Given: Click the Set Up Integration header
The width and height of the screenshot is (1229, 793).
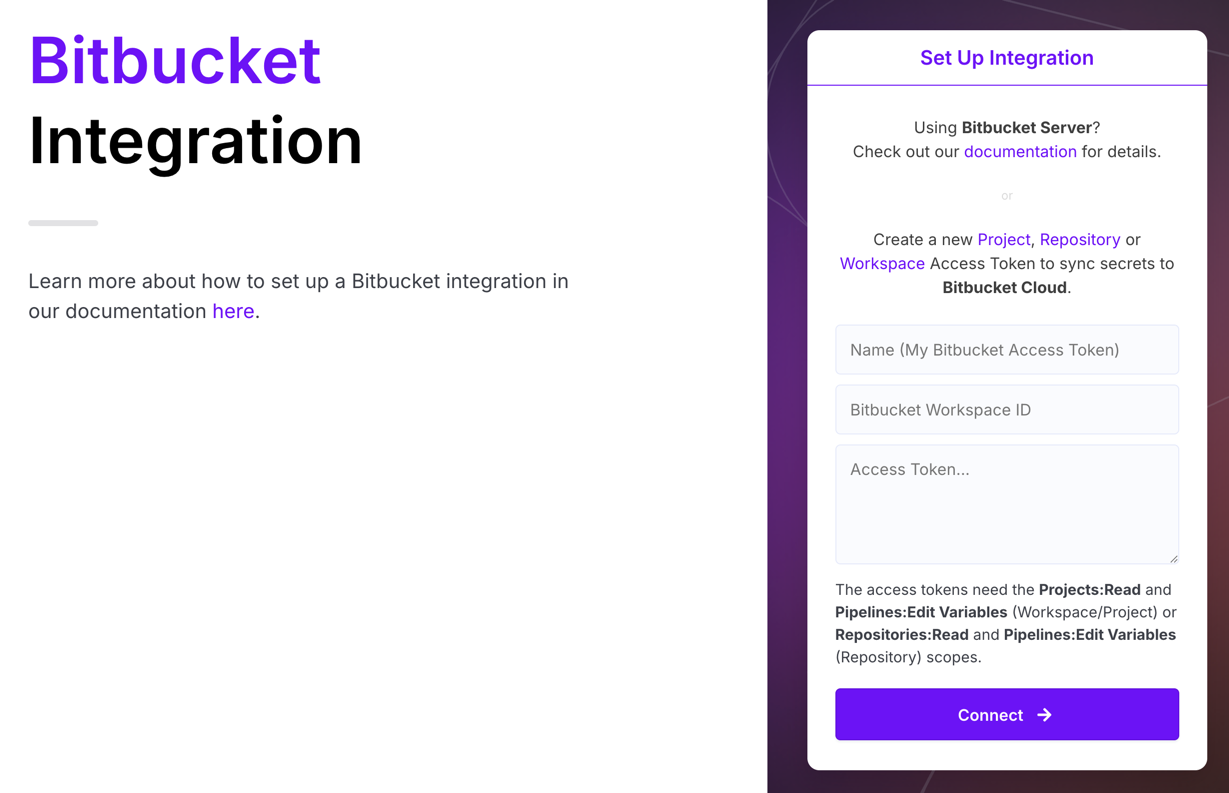Looking at the screenshot, I should (x=1007, y=58).
